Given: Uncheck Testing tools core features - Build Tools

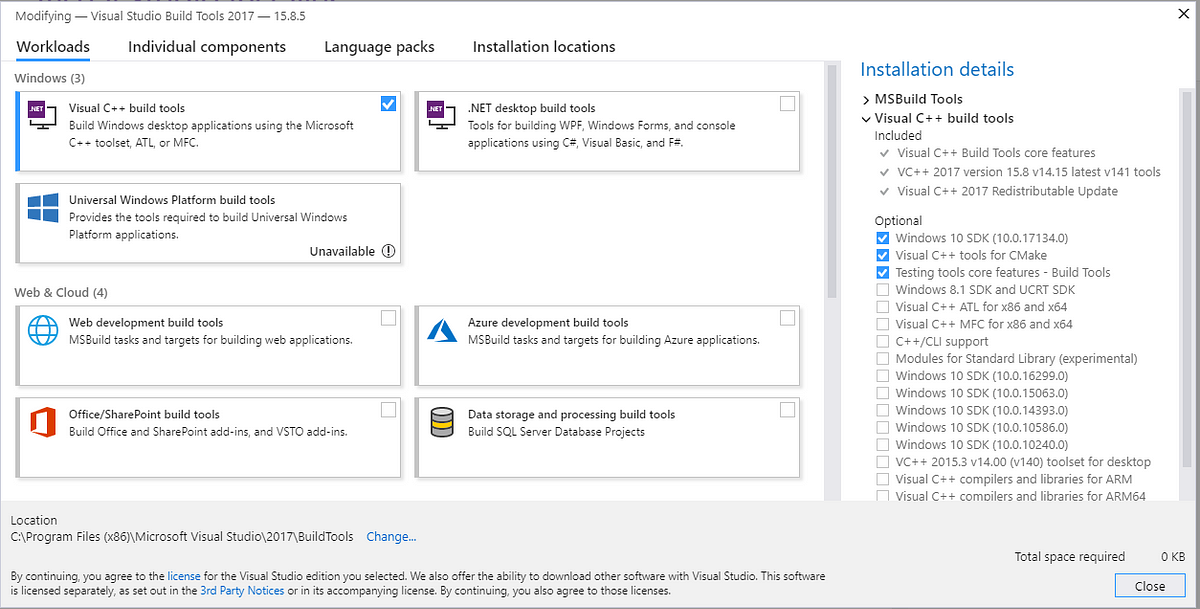Looking at the screenshot, I should [882, 272].
